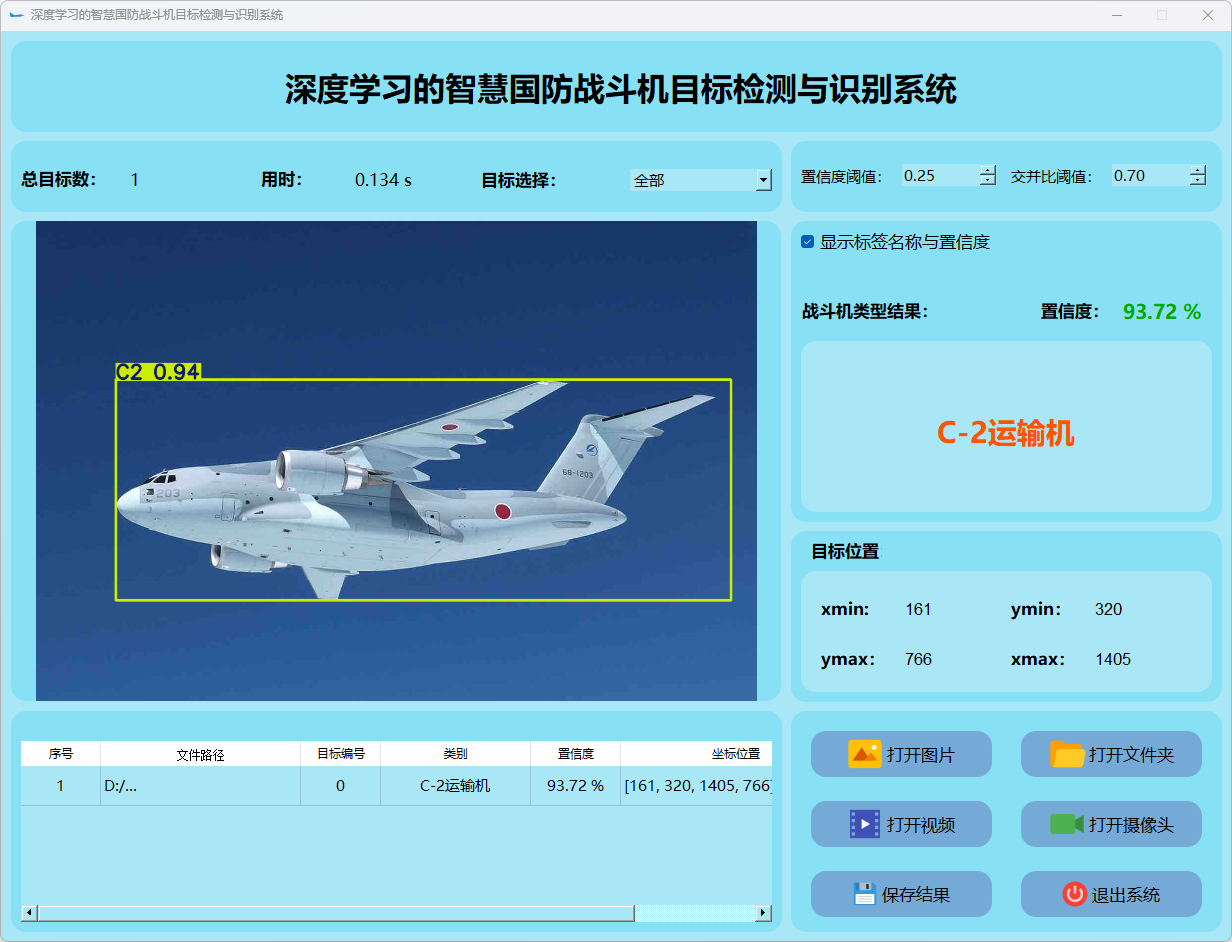The width and height of the screenshot is (1232, 942).
Task: Open the 目标选择 dropdown showing 全部
Action: (763, 180)
